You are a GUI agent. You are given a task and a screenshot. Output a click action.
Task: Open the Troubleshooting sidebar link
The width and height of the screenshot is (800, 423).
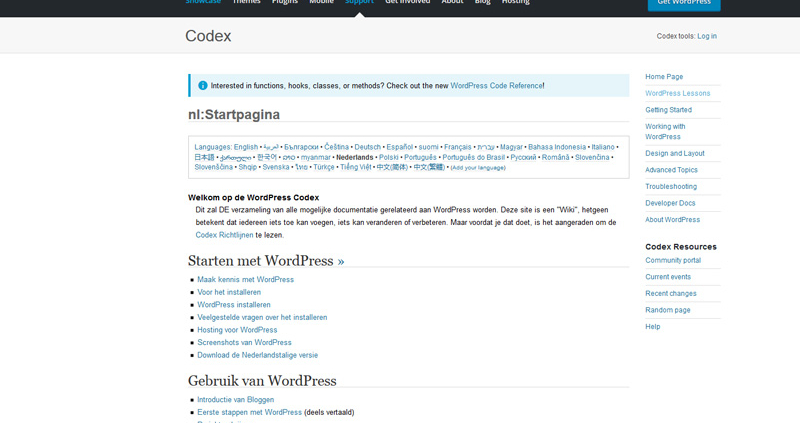coord(671,186)
